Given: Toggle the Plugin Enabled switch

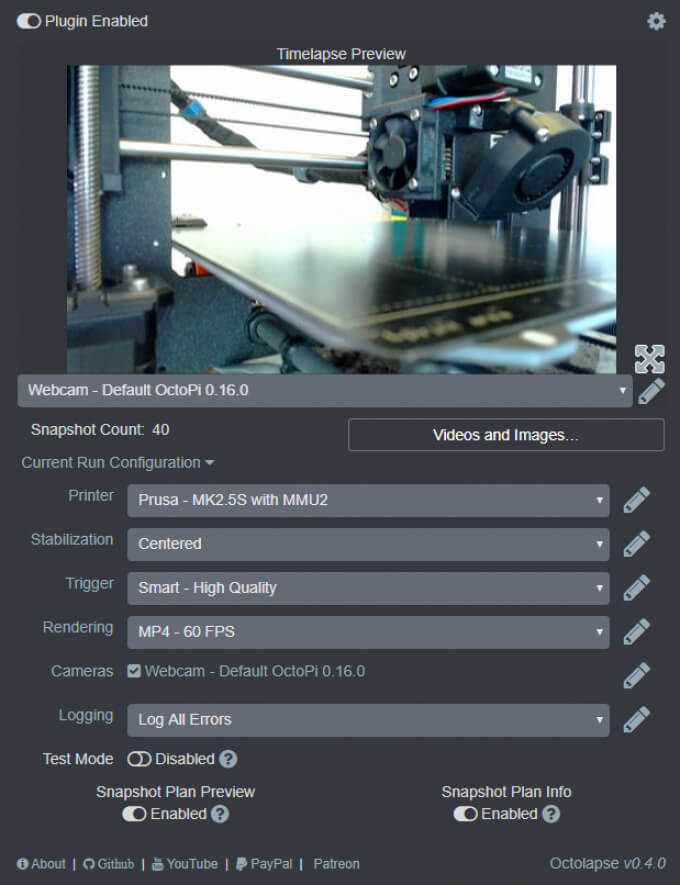Looking at the screenshot, I should [x=29, y=21].
